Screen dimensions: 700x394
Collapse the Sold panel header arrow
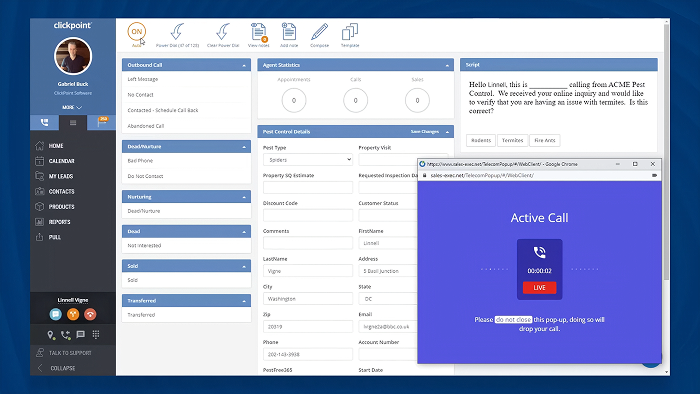[244, 266]
